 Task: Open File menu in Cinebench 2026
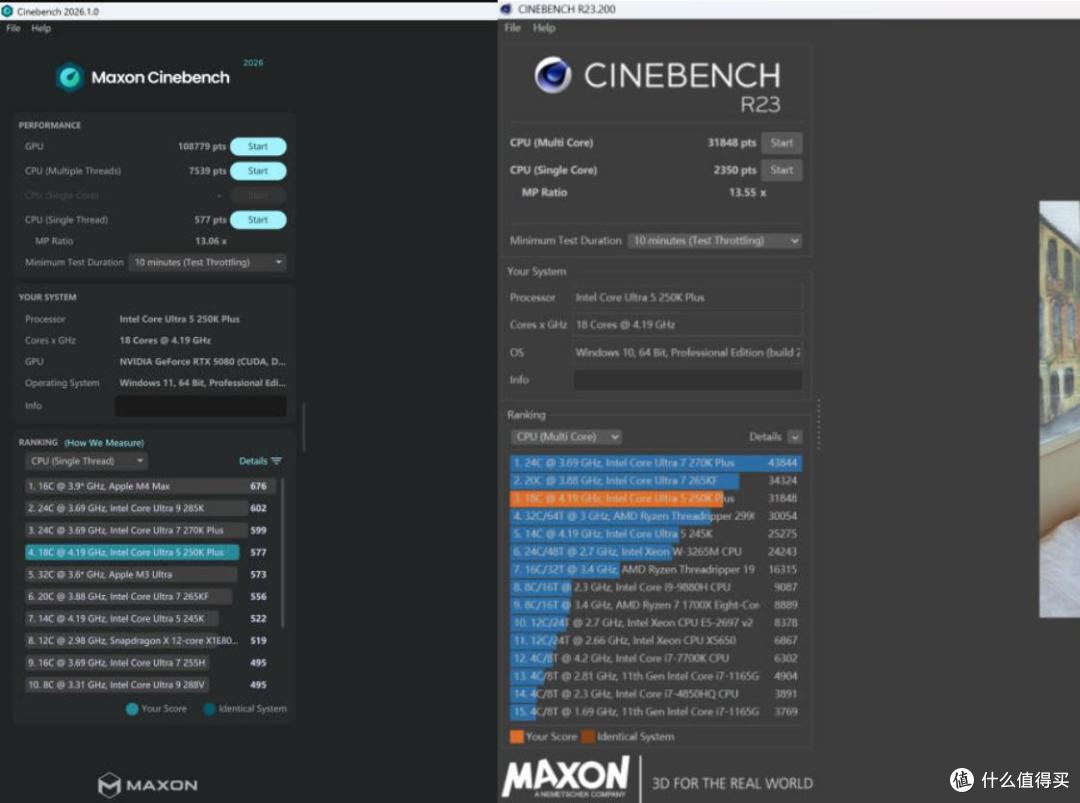coord(13,28)
